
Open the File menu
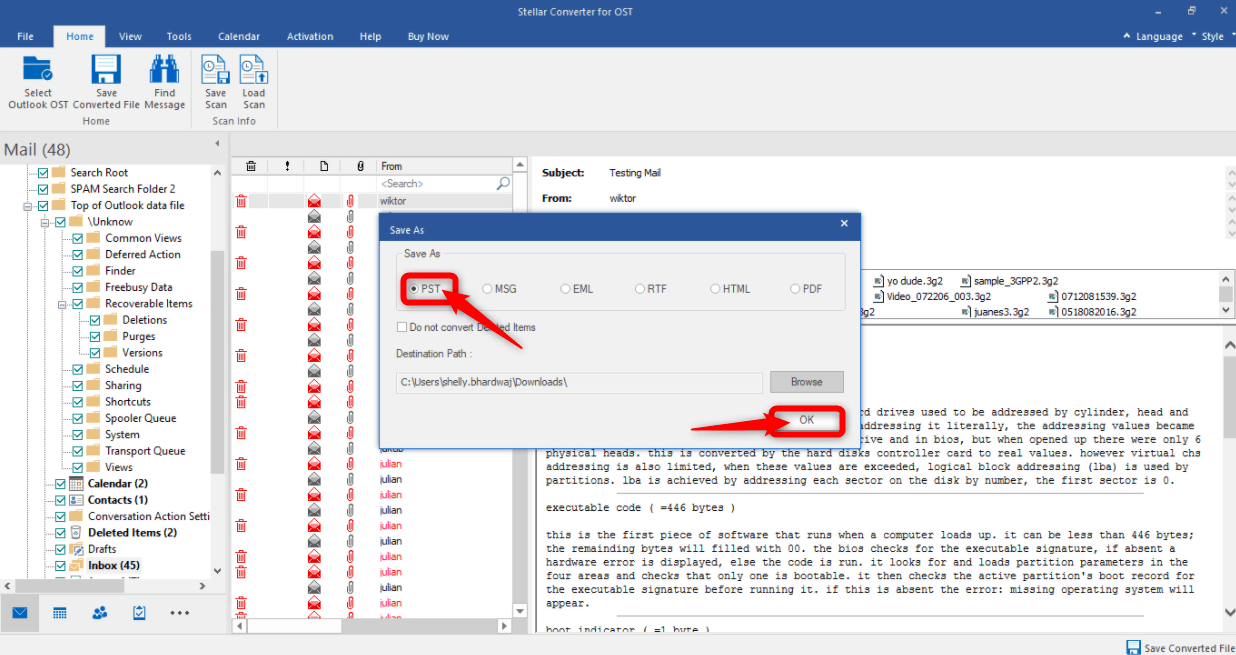(x=25, y=37)
